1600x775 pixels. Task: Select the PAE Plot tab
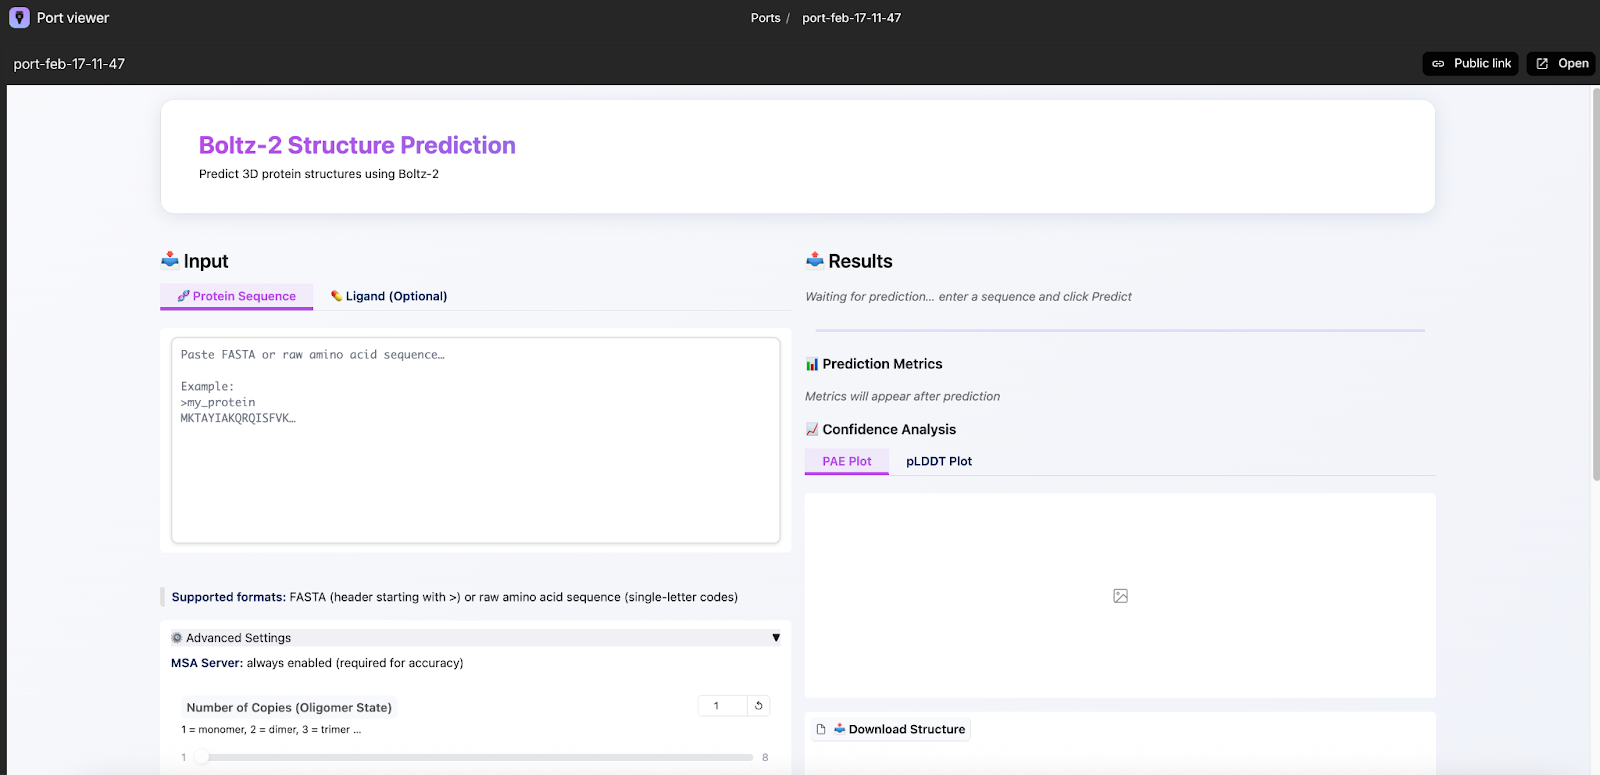pos(847,461)
